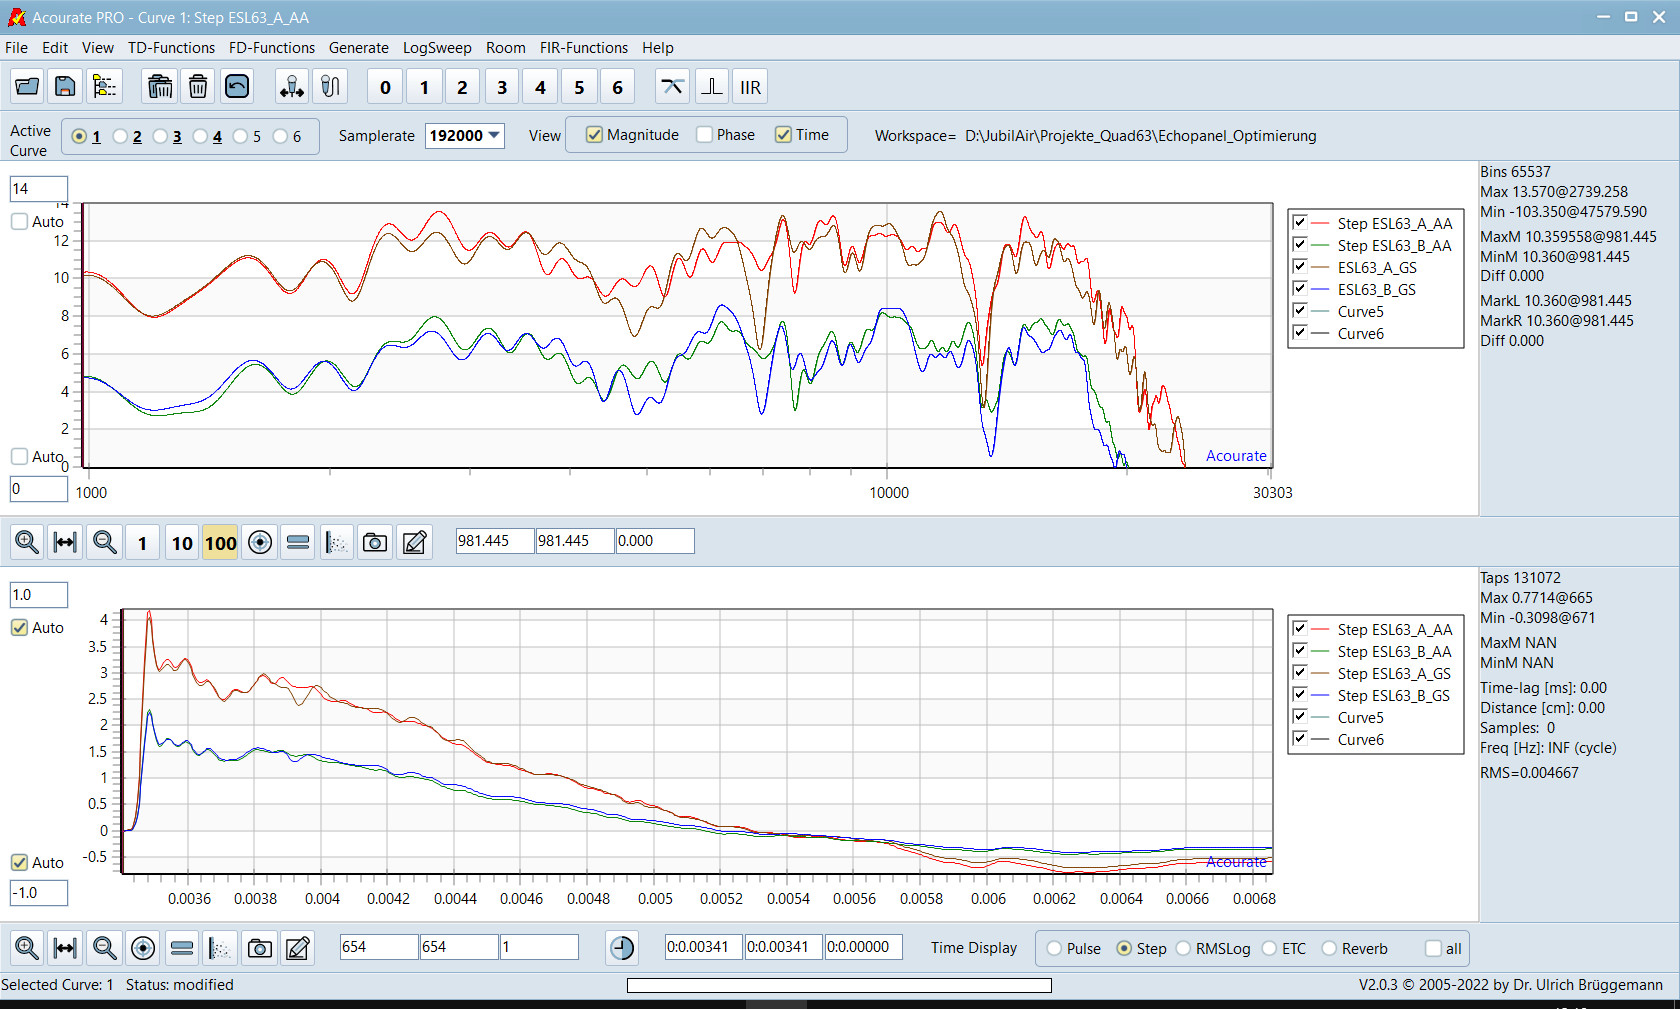Click the time difference field 0:0.00000
The height and width of the screenshot is (1009, 1680).
click(x=864, y=947)
